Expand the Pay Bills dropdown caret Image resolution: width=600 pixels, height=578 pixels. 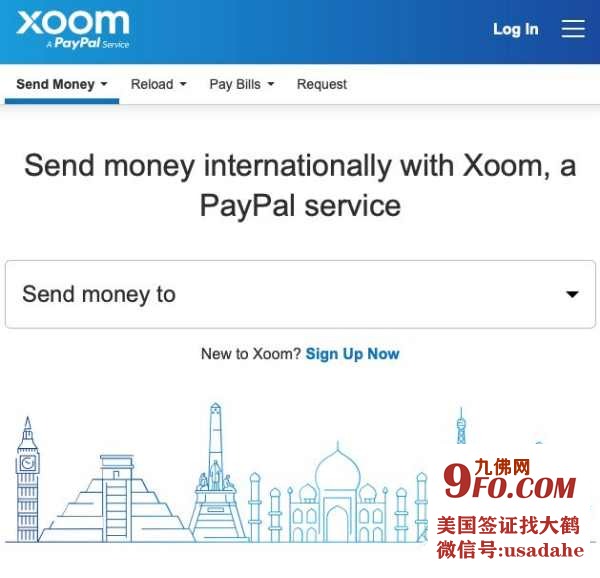[x=271, y=84]
